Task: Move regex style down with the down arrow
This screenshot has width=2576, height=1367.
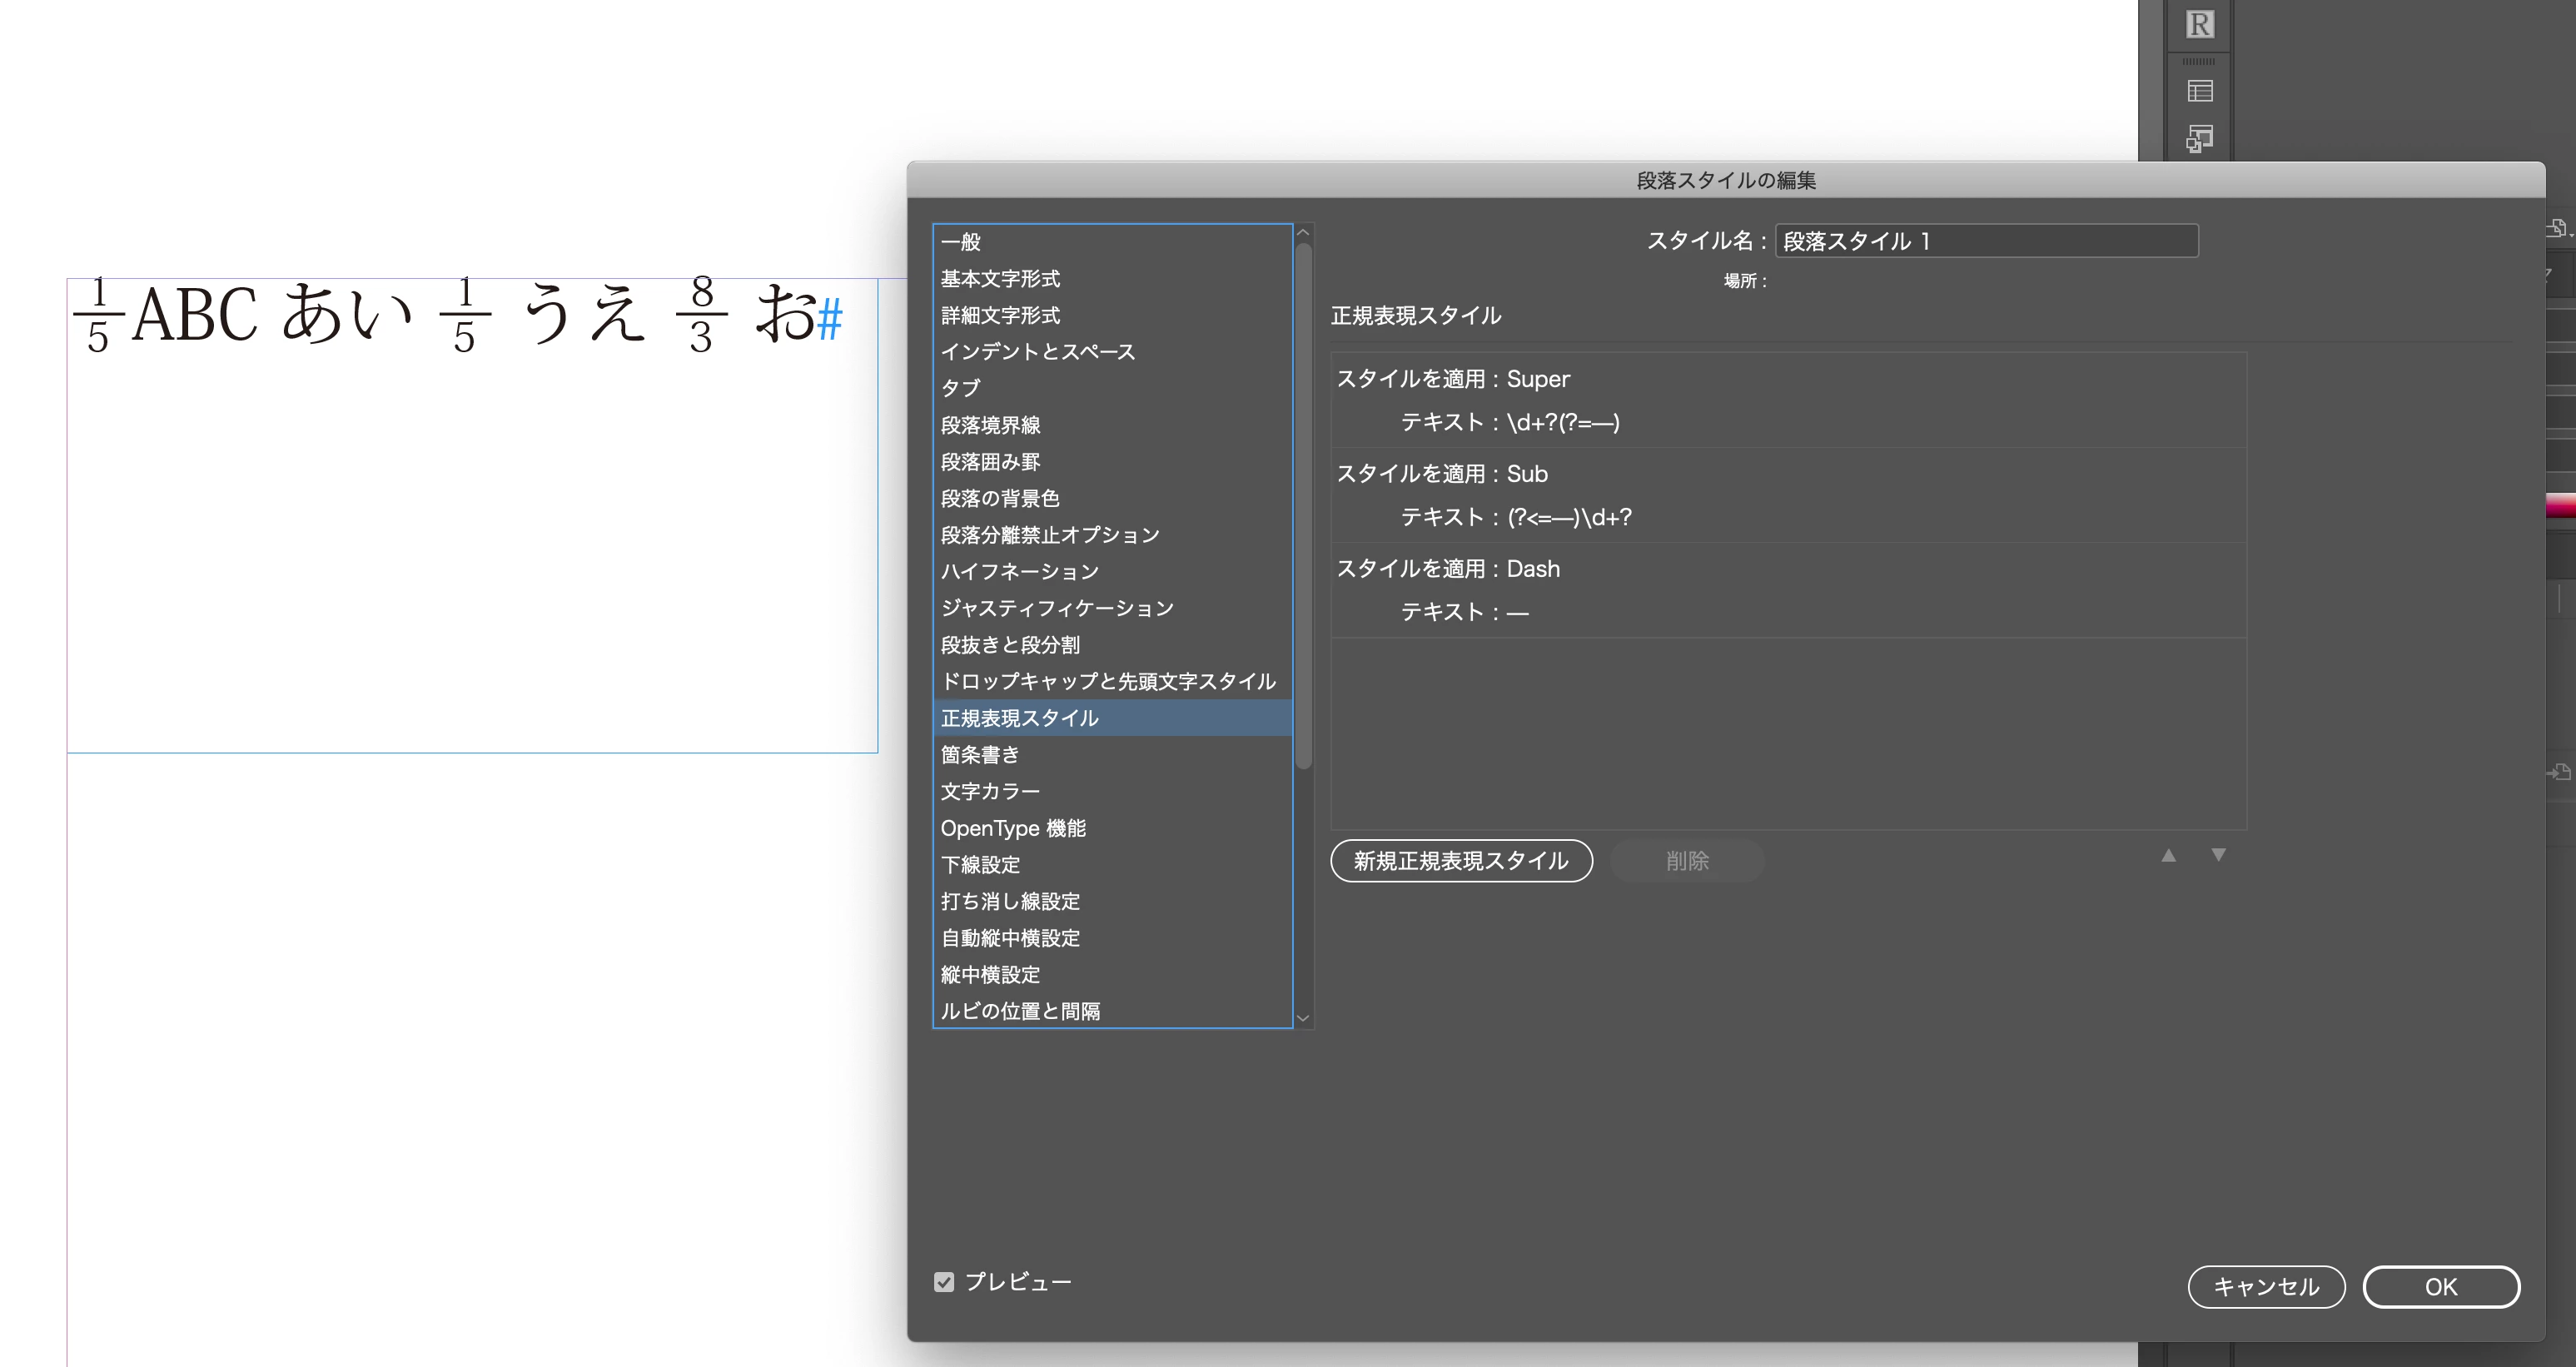Action: pyautogui.click(x=2218, y=855)
